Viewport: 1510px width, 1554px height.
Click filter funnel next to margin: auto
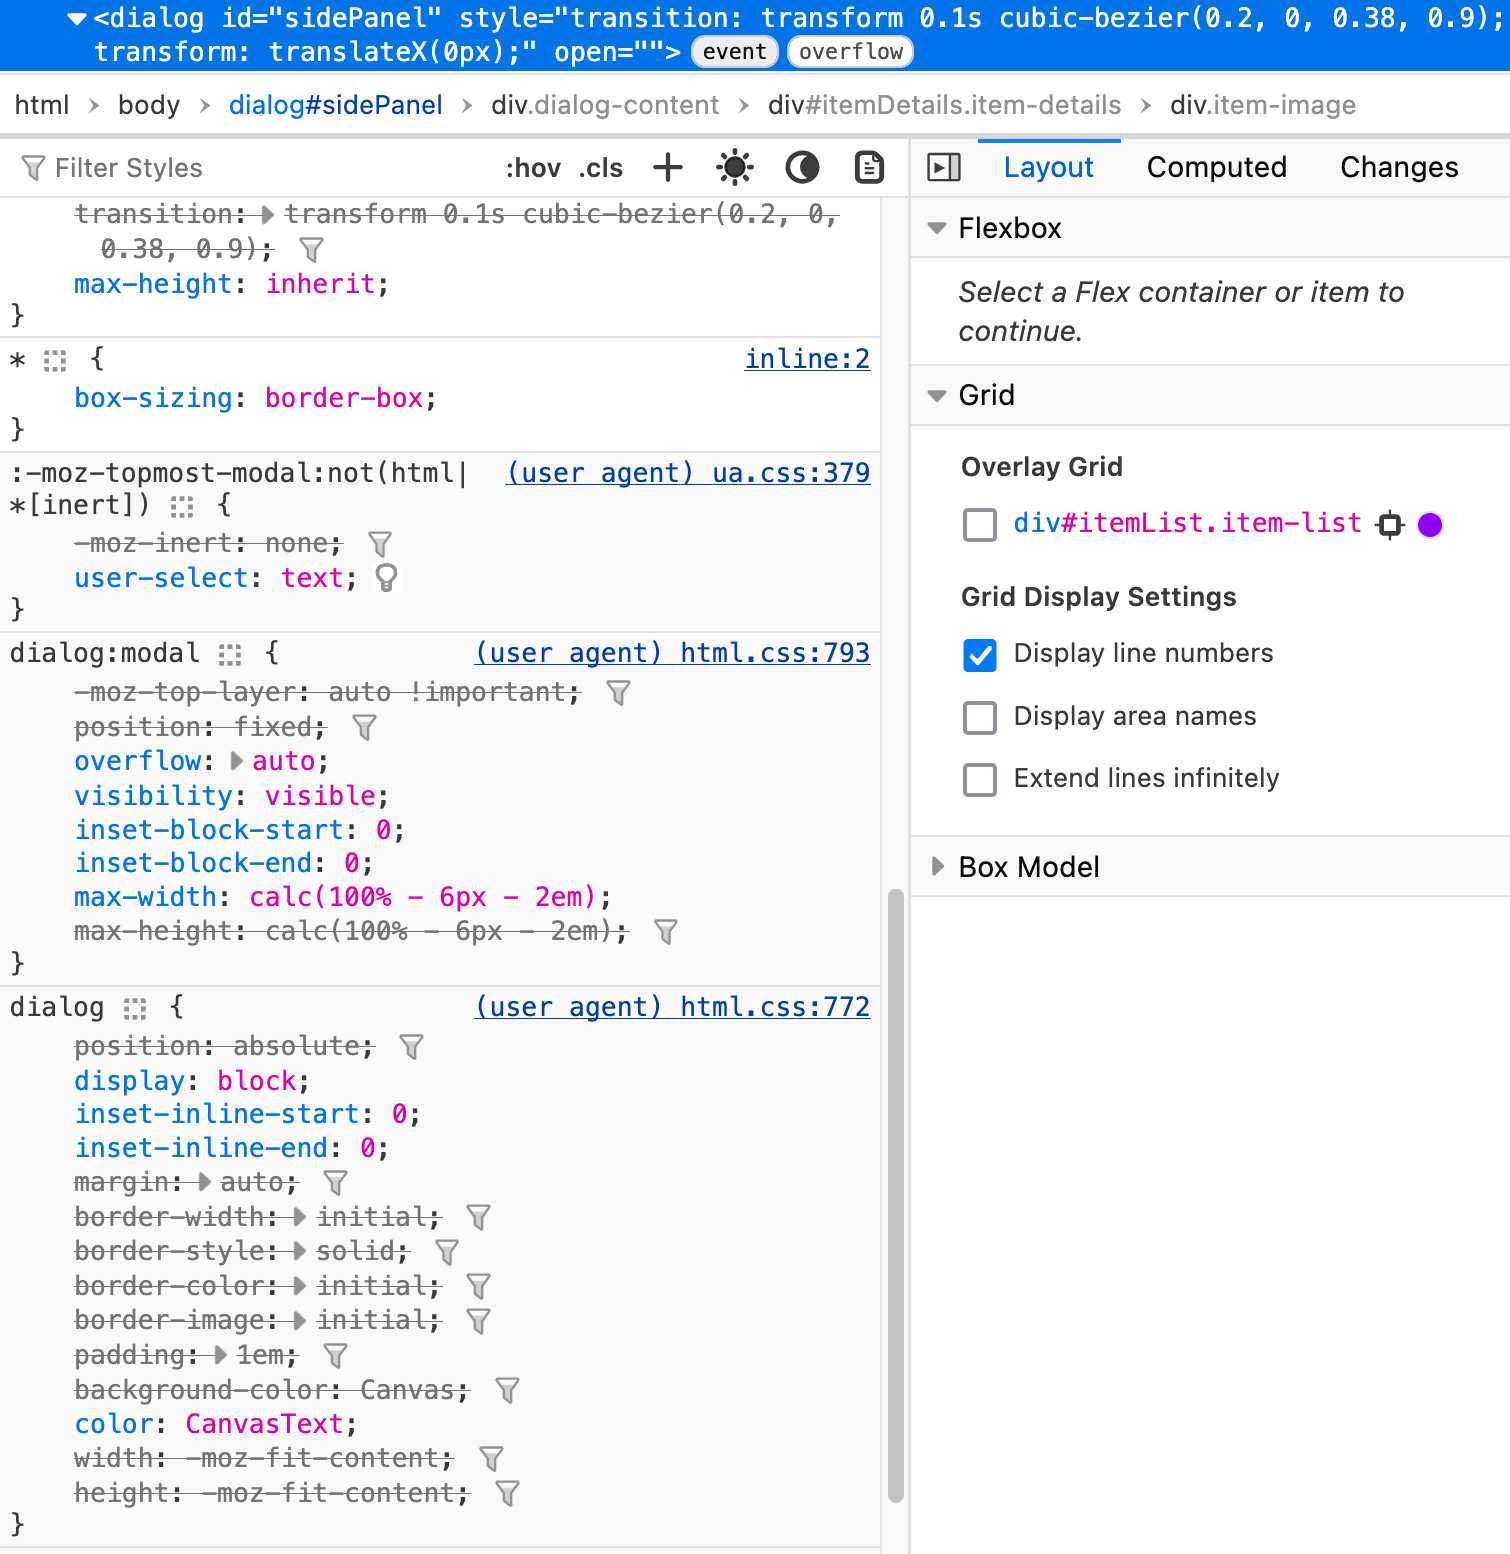click(336, 1182)
